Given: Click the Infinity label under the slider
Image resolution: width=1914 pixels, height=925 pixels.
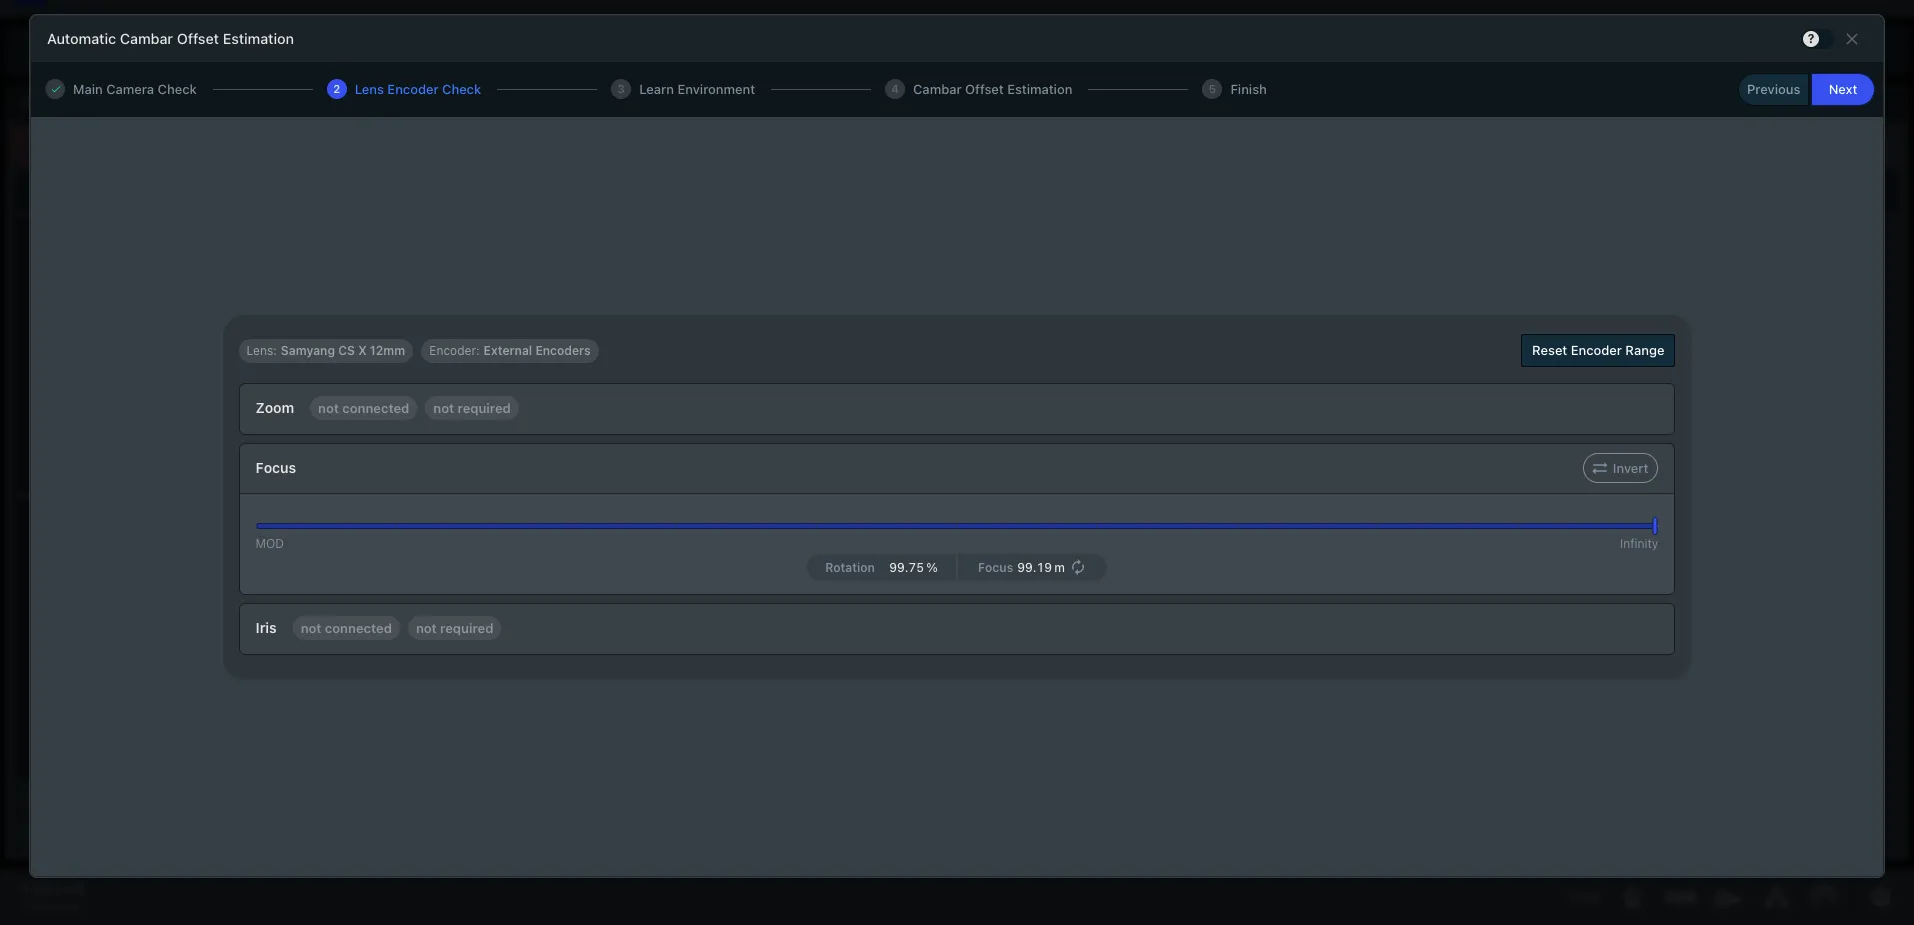Looking at the screenshot, I should tap(1639, 544).
